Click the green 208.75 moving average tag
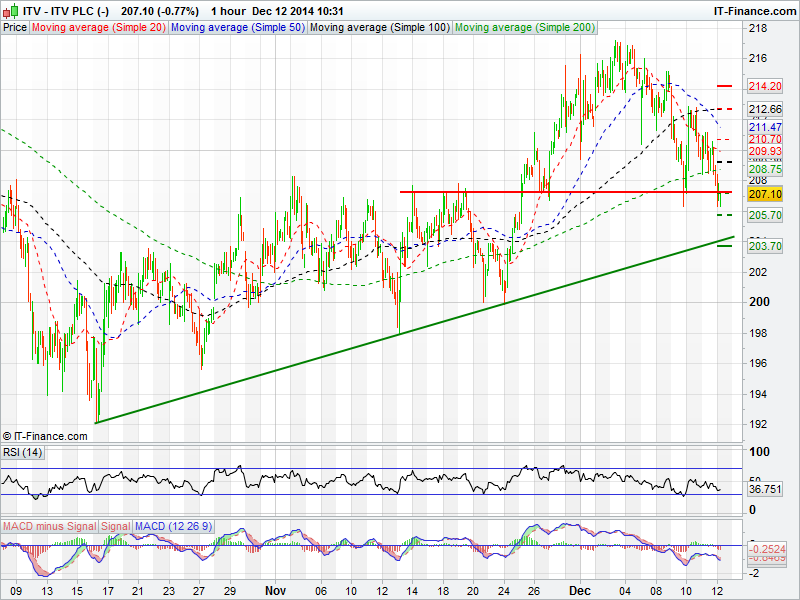 [764, 170]
